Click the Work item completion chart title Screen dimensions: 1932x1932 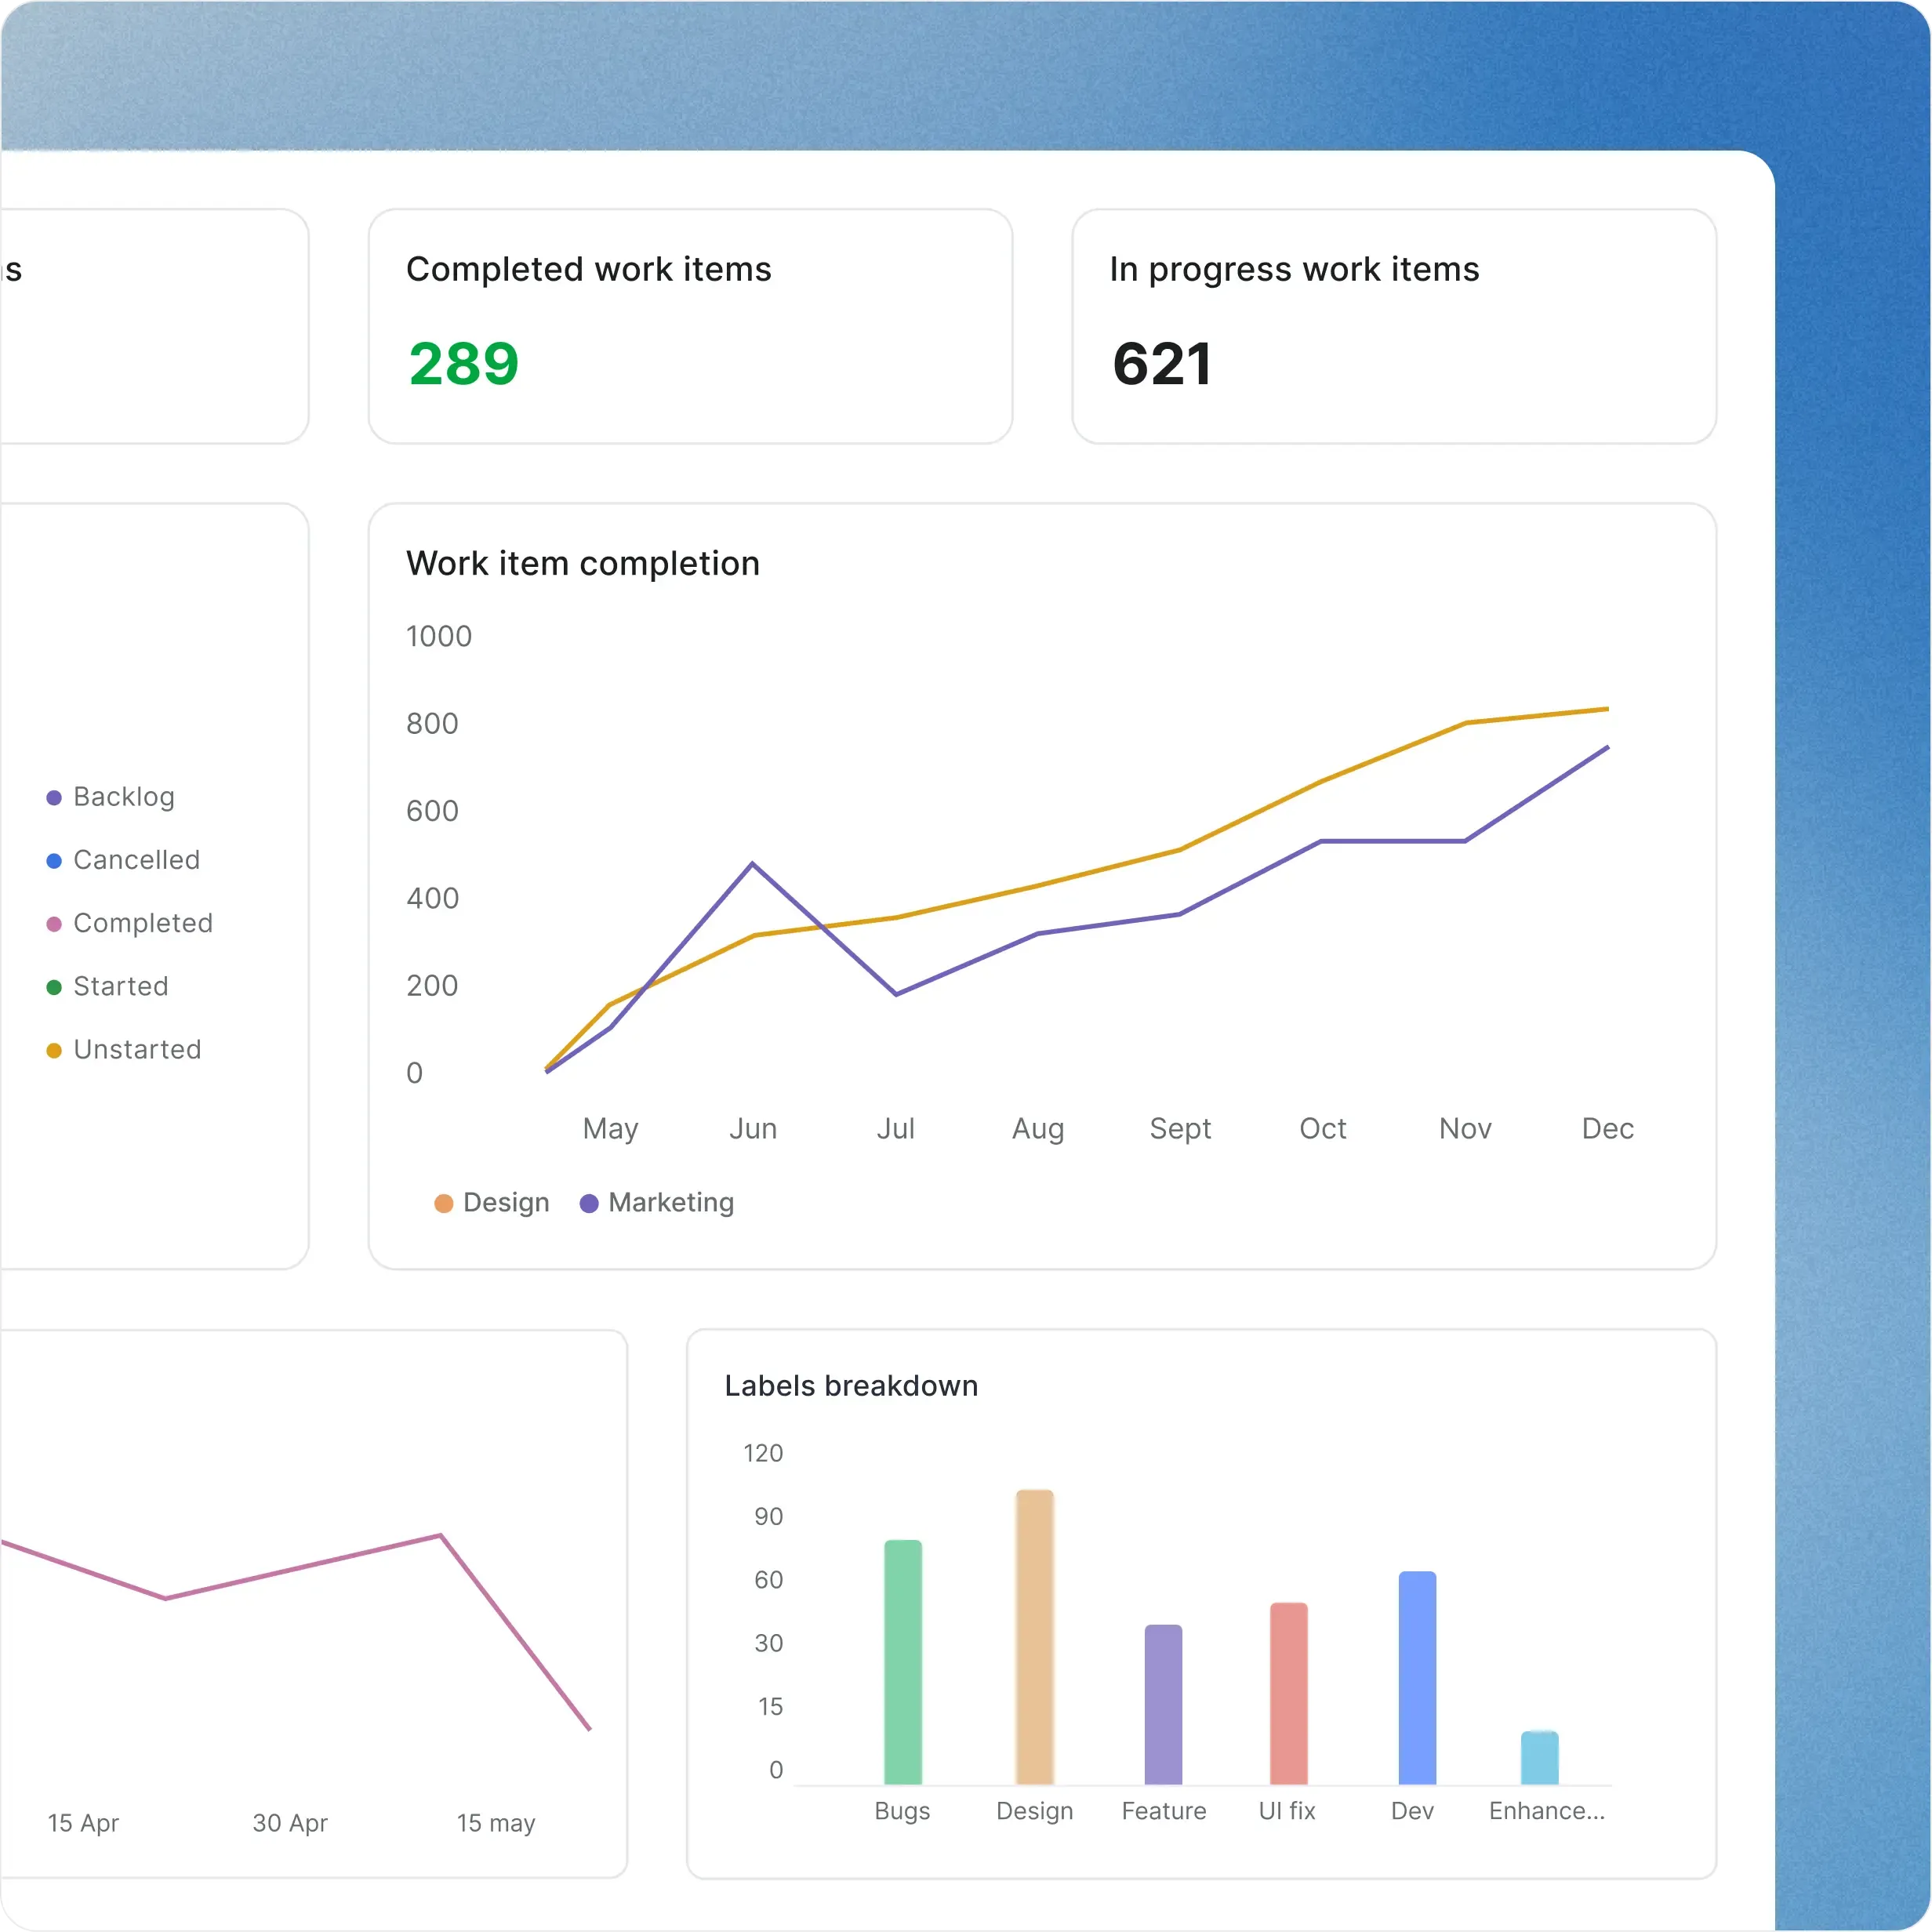(x=583, y=563)
